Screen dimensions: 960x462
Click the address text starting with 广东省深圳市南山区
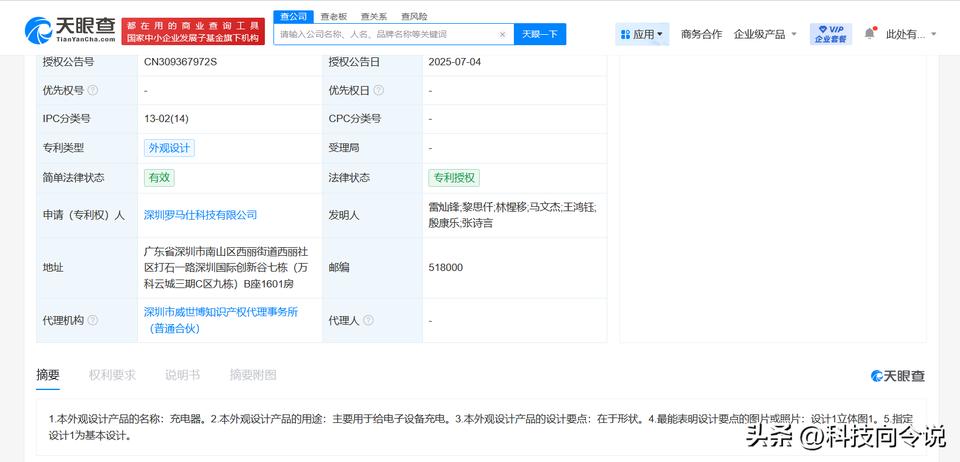pyautogui.click(x=226, y=267)
